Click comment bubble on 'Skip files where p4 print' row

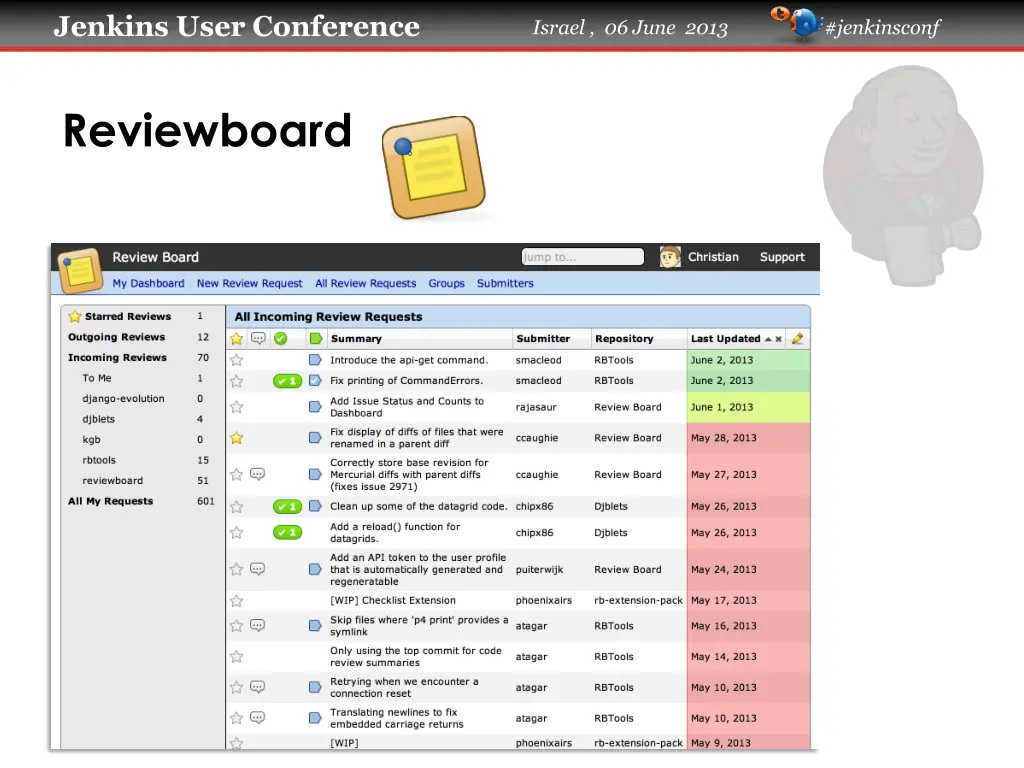[258, 626]
